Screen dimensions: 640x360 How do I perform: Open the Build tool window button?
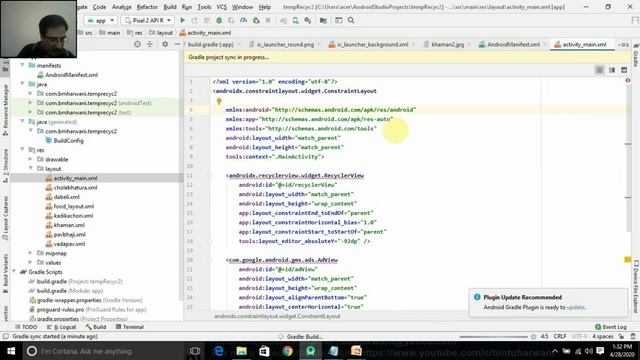[96, 327]
